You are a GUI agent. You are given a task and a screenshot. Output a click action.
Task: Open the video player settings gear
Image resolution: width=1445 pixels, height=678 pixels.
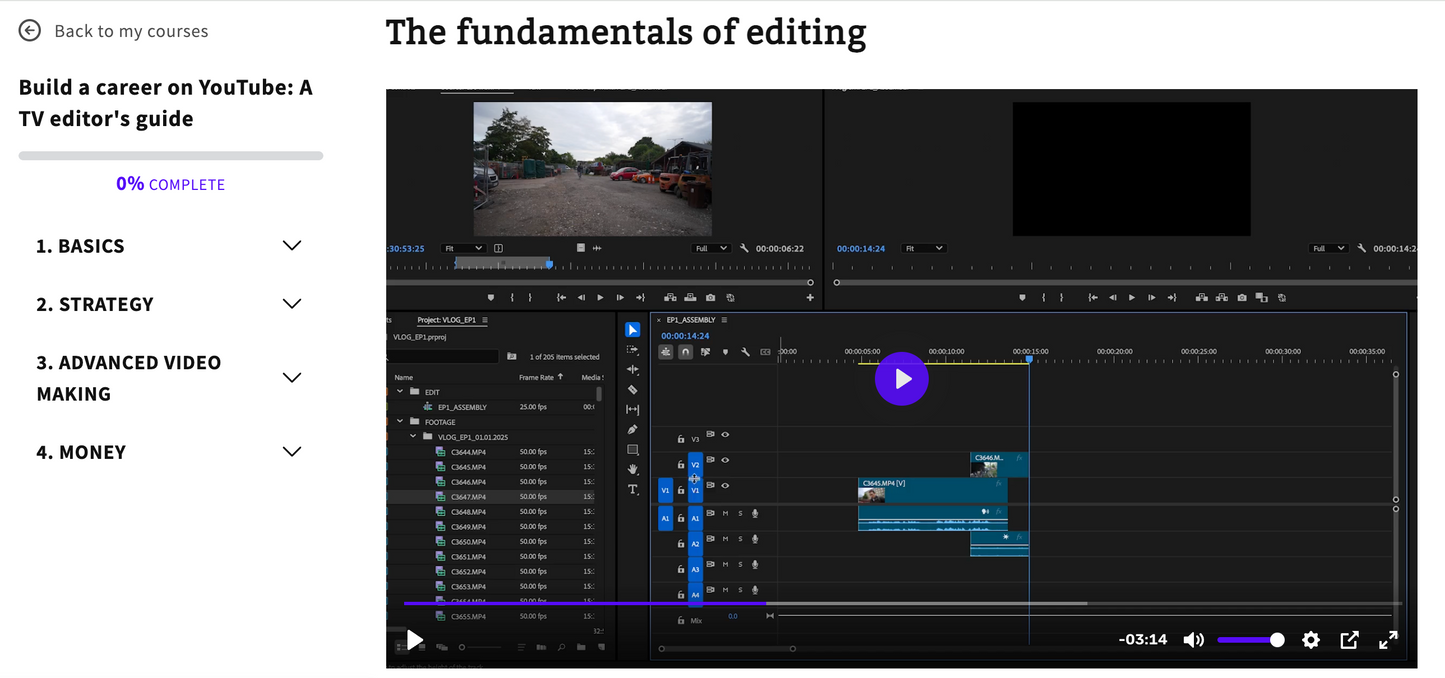pyautogui.click(x=1311, y=640)
